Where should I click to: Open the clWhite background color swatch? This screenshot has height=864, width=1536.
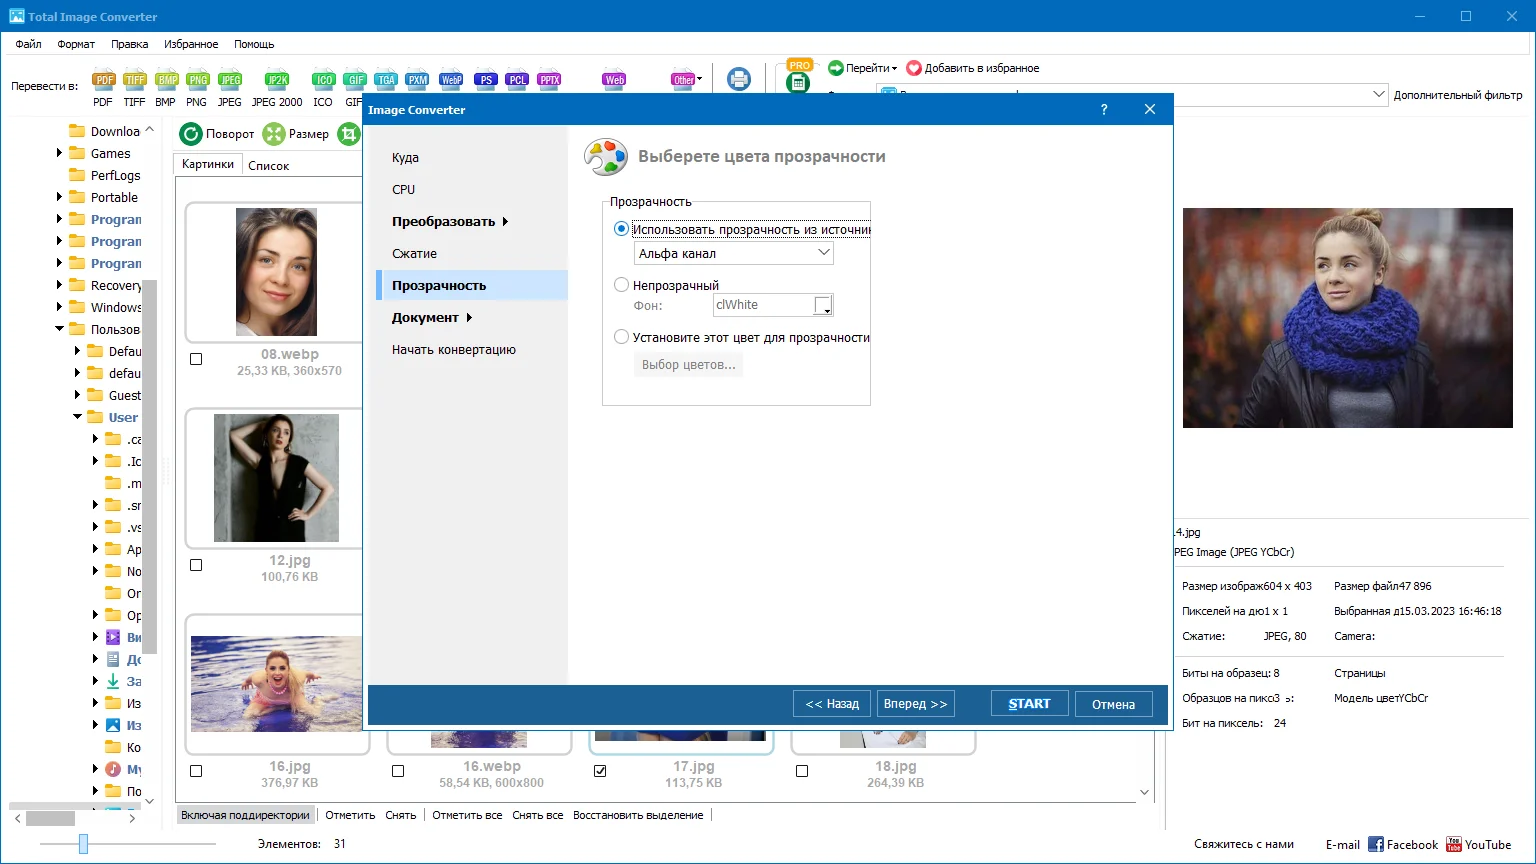[823, 305]
